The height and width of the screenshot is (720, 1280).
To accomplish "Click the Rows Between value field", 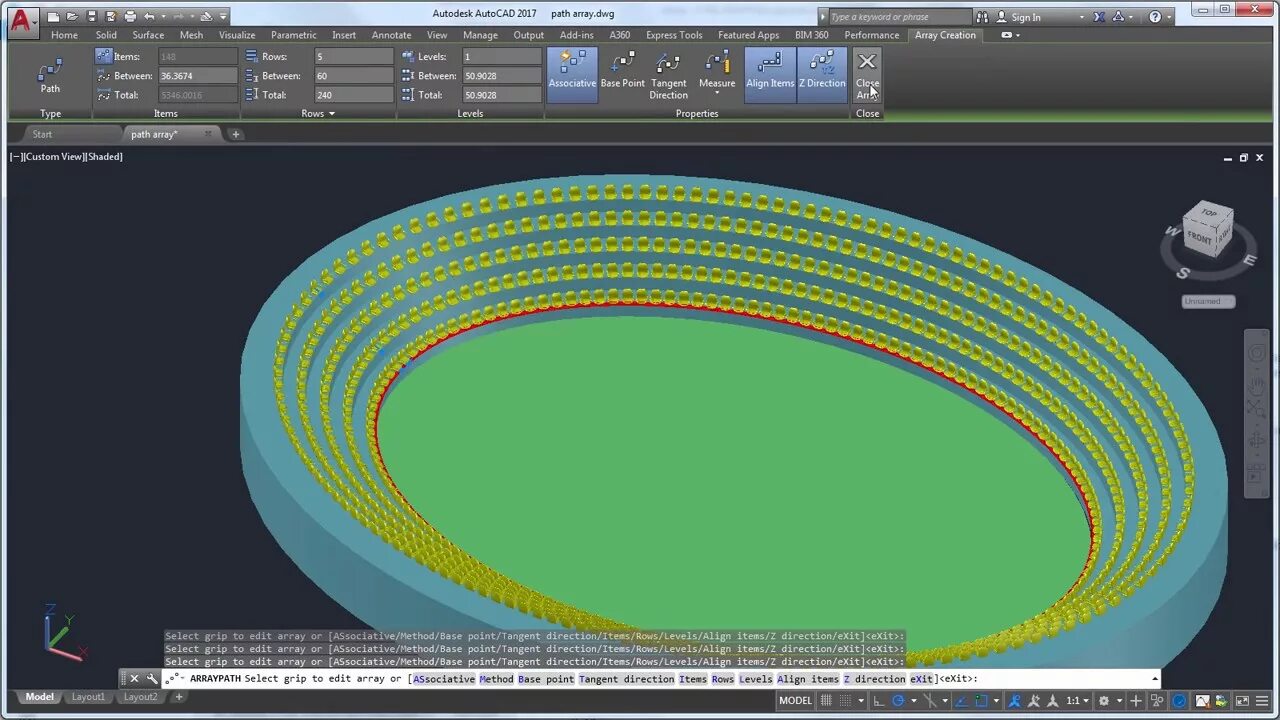I will tap(353, 76).
